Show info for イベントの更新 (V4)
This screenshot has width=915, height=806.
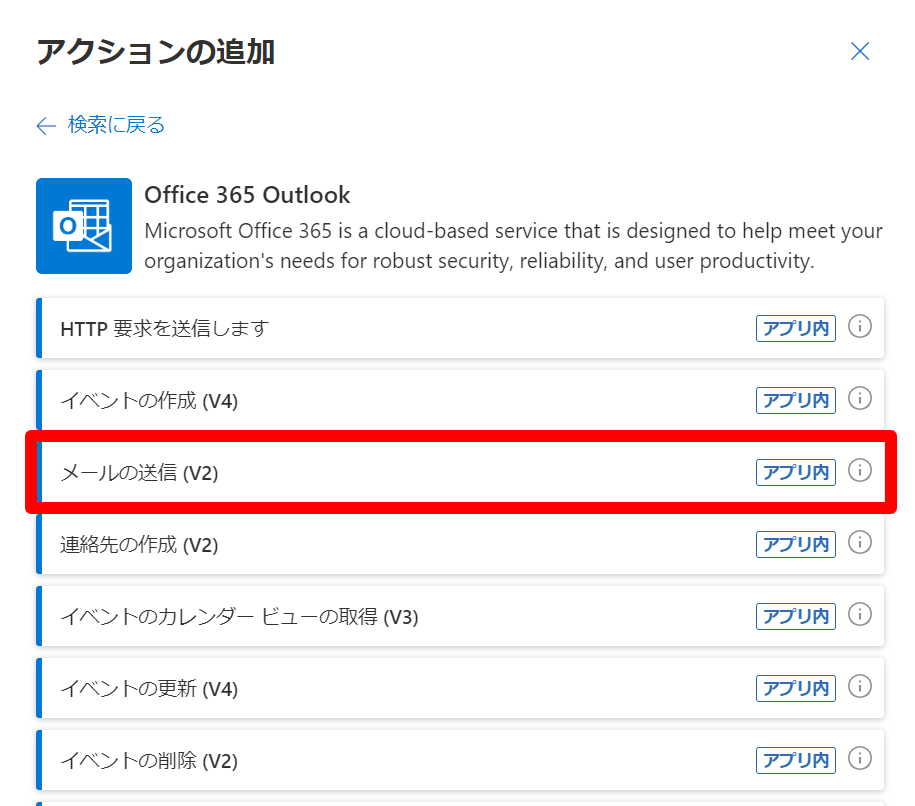click(x=860, y=687)
